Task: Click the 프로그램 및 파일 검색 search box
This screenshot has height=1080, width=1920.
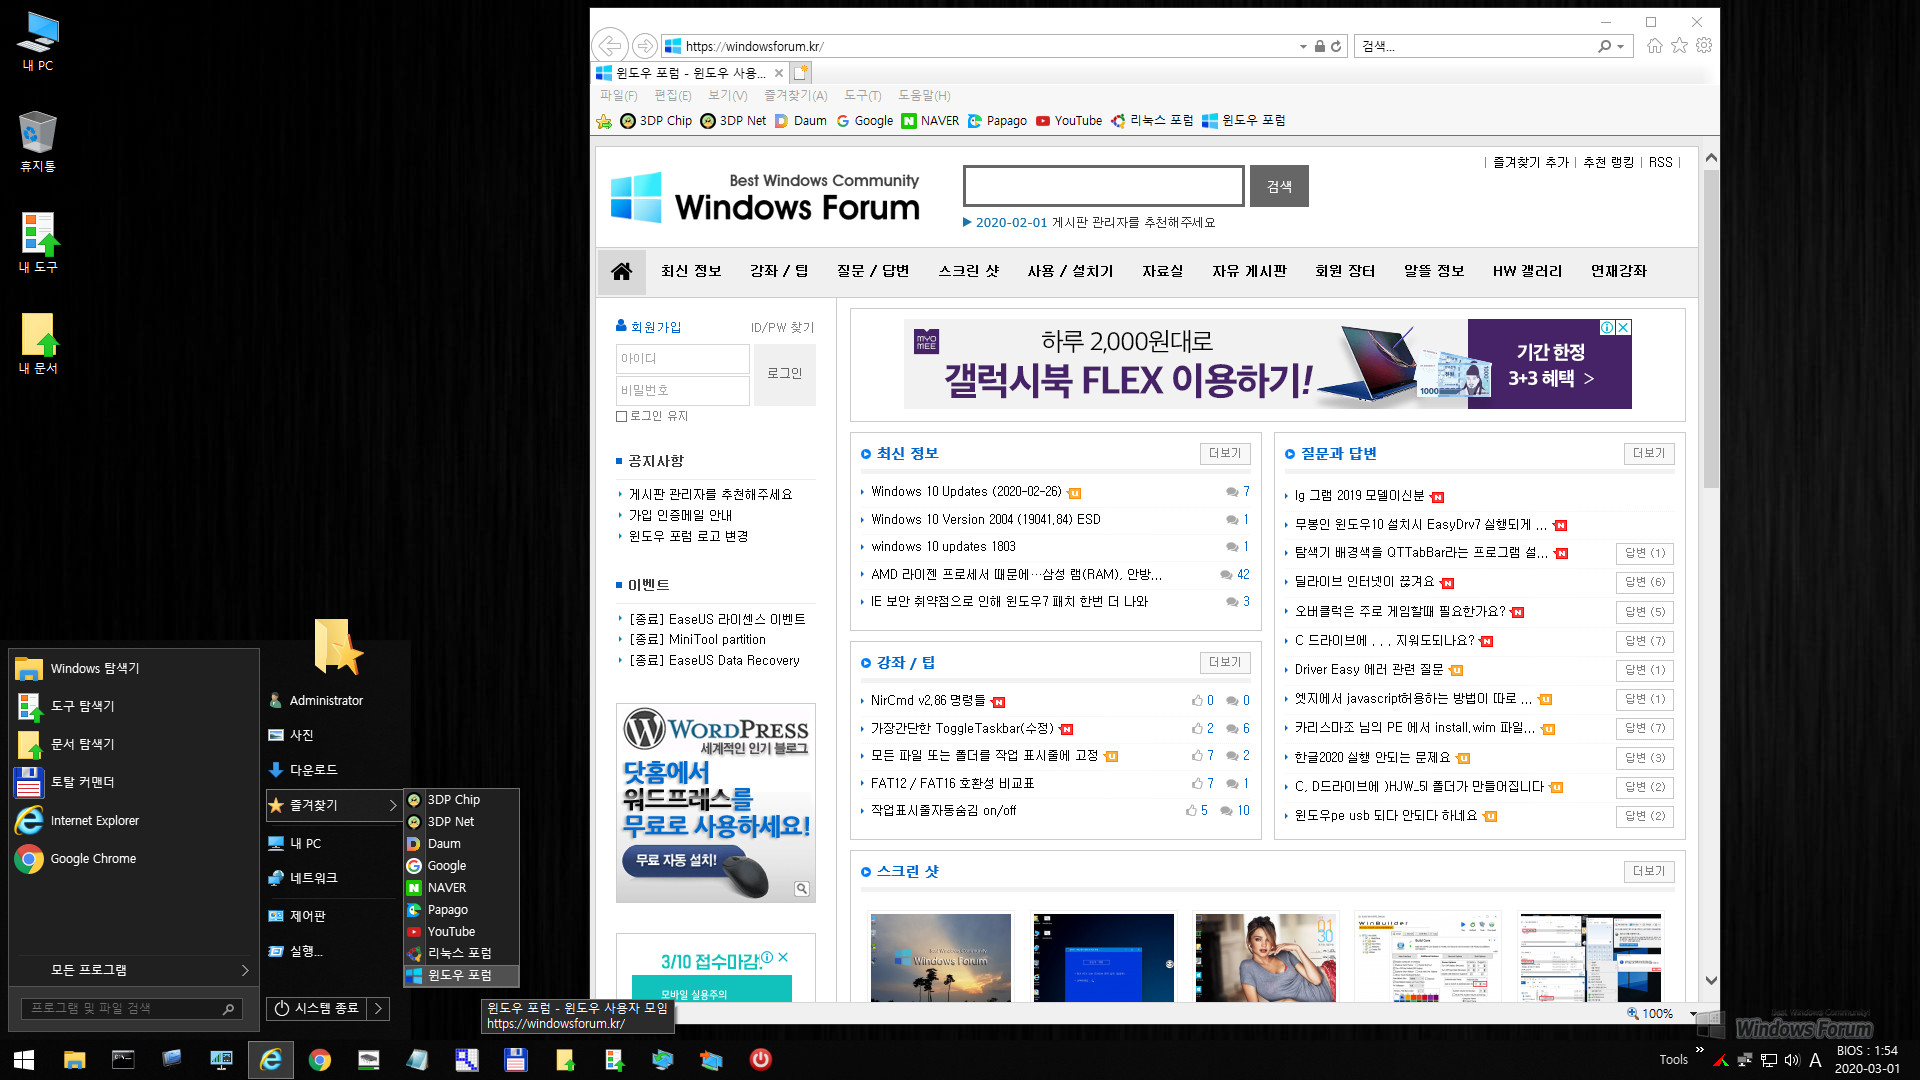Action: click(130, 1009)
